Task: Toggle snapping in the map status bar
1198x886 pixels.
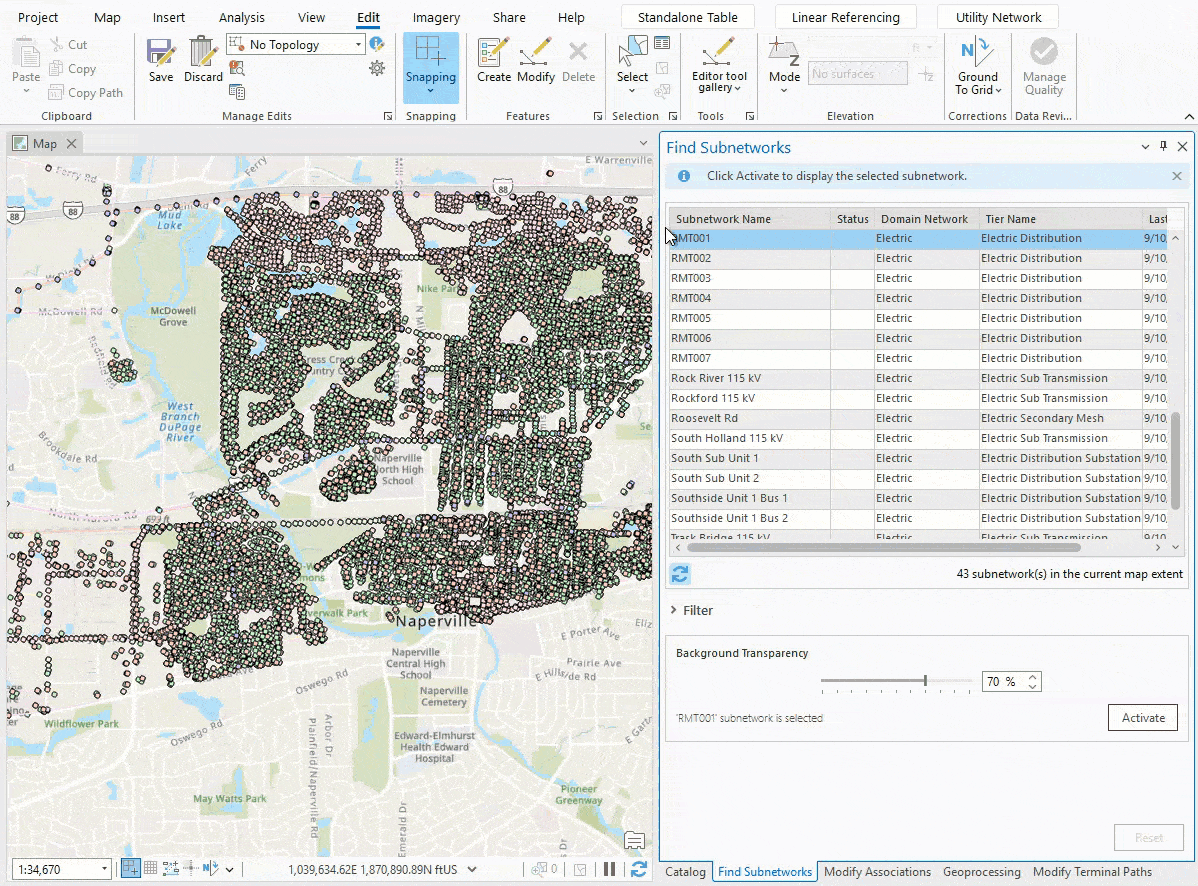Action: pyautogui.click(x=130, y=868)
